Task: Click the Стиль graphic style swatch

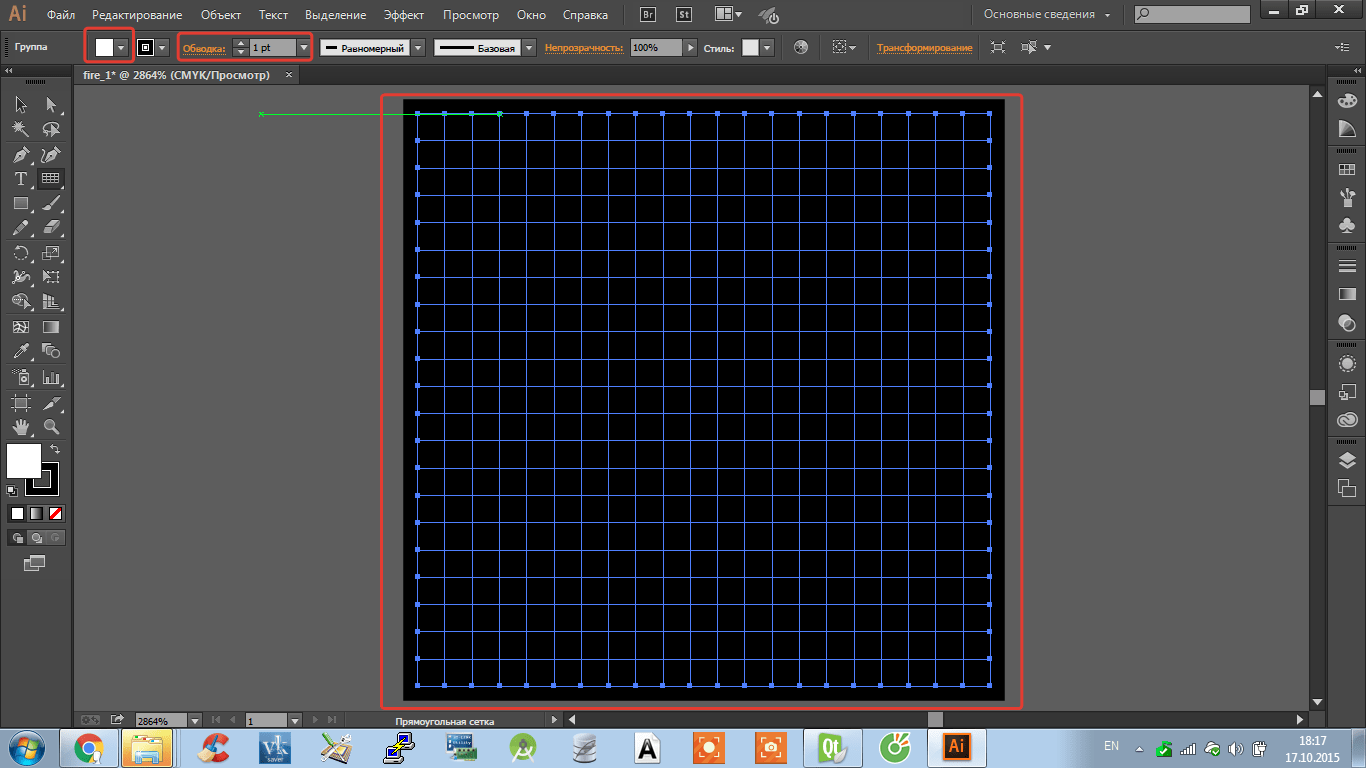Action: click(750, 47)
